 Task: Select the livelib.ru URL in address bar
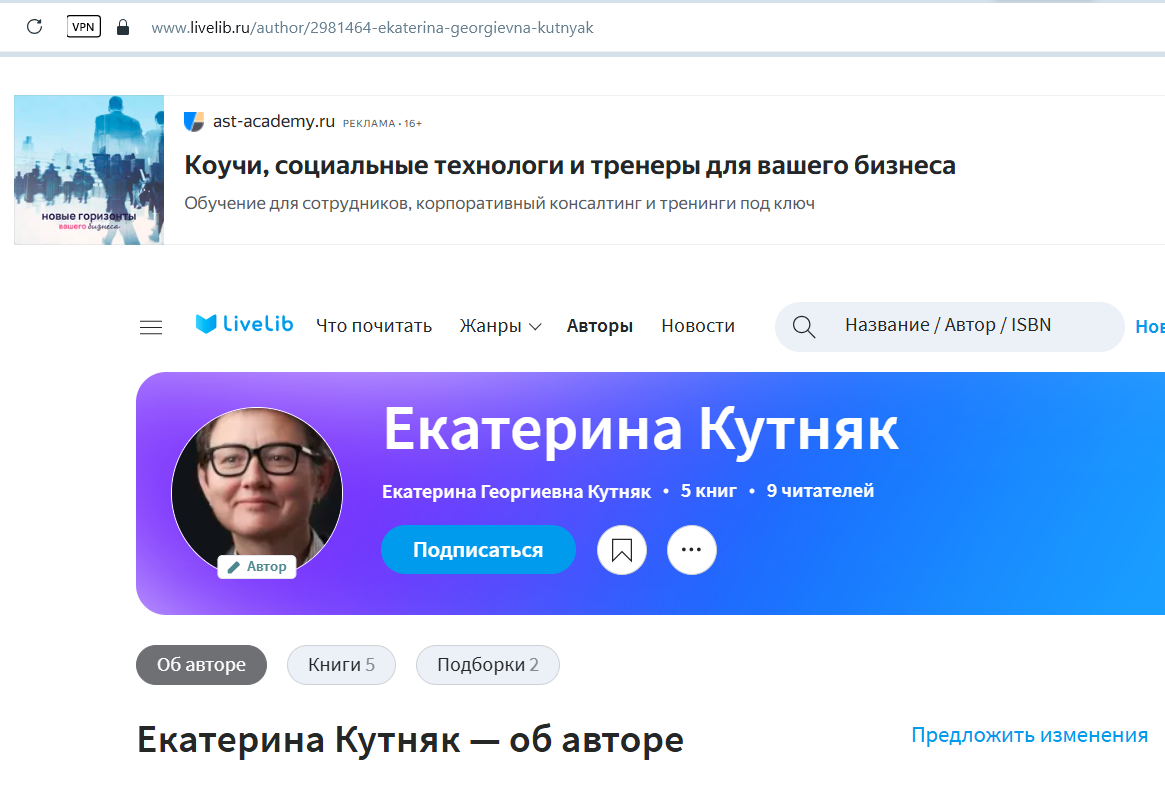pos(372,27)
